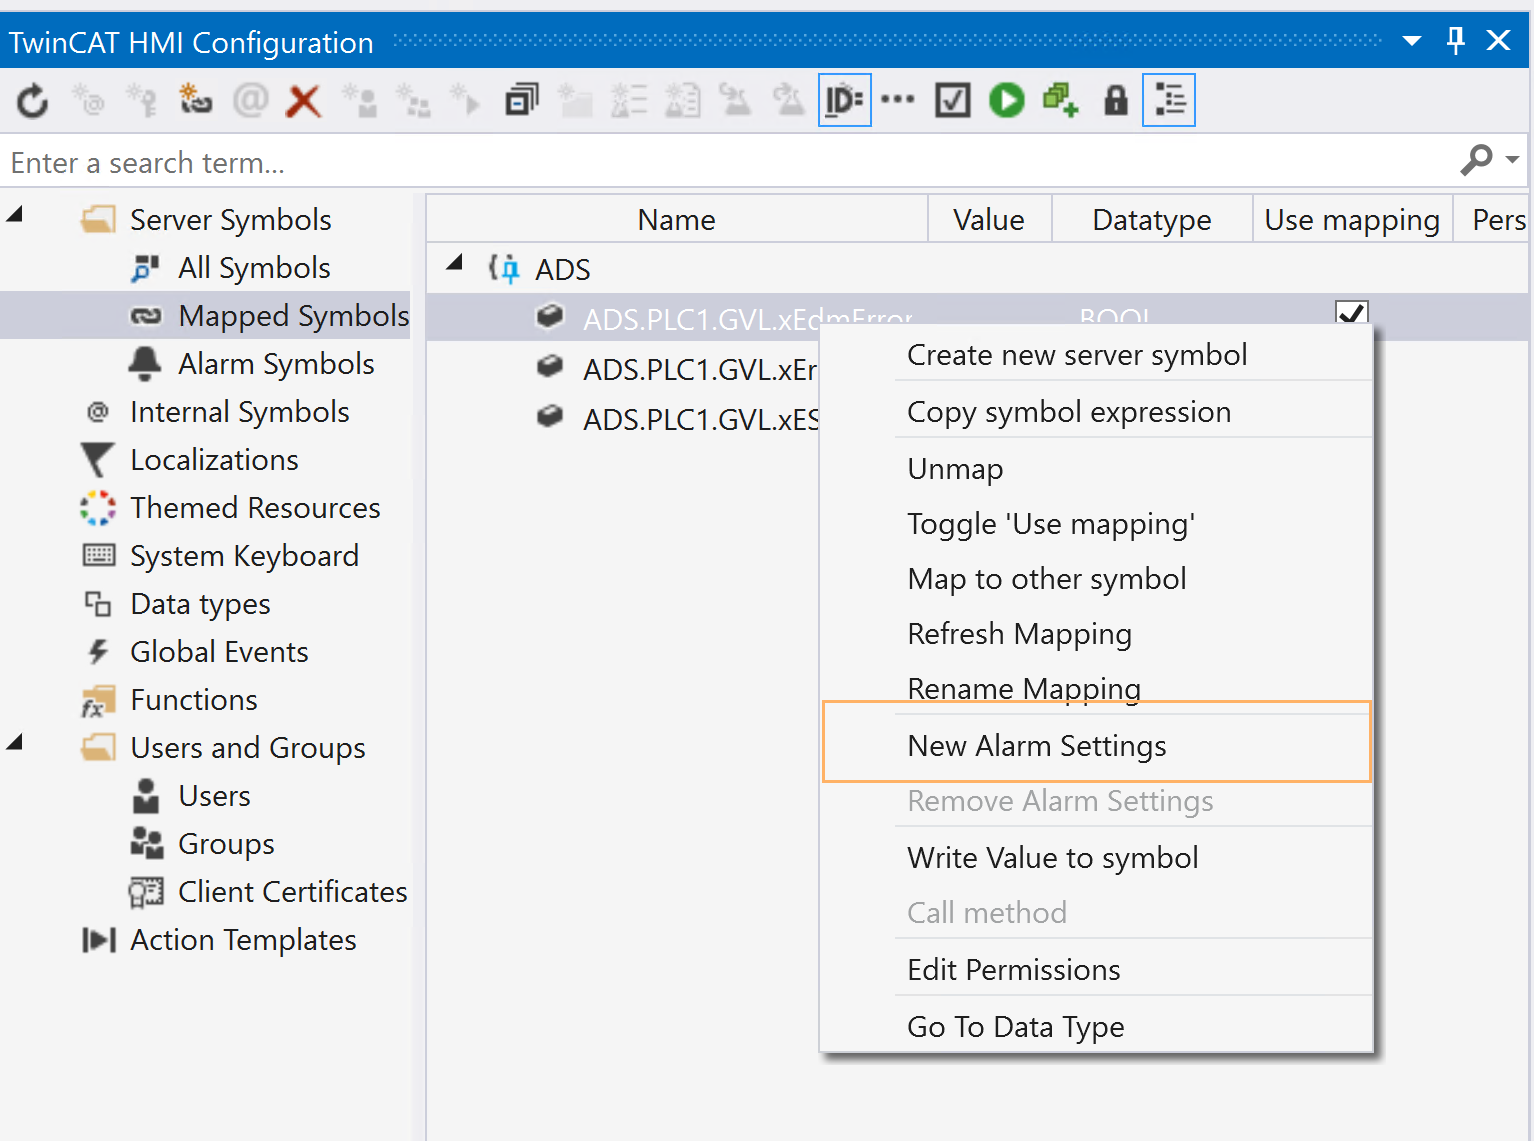Choose Map to other symbol

pos(1047,579)
